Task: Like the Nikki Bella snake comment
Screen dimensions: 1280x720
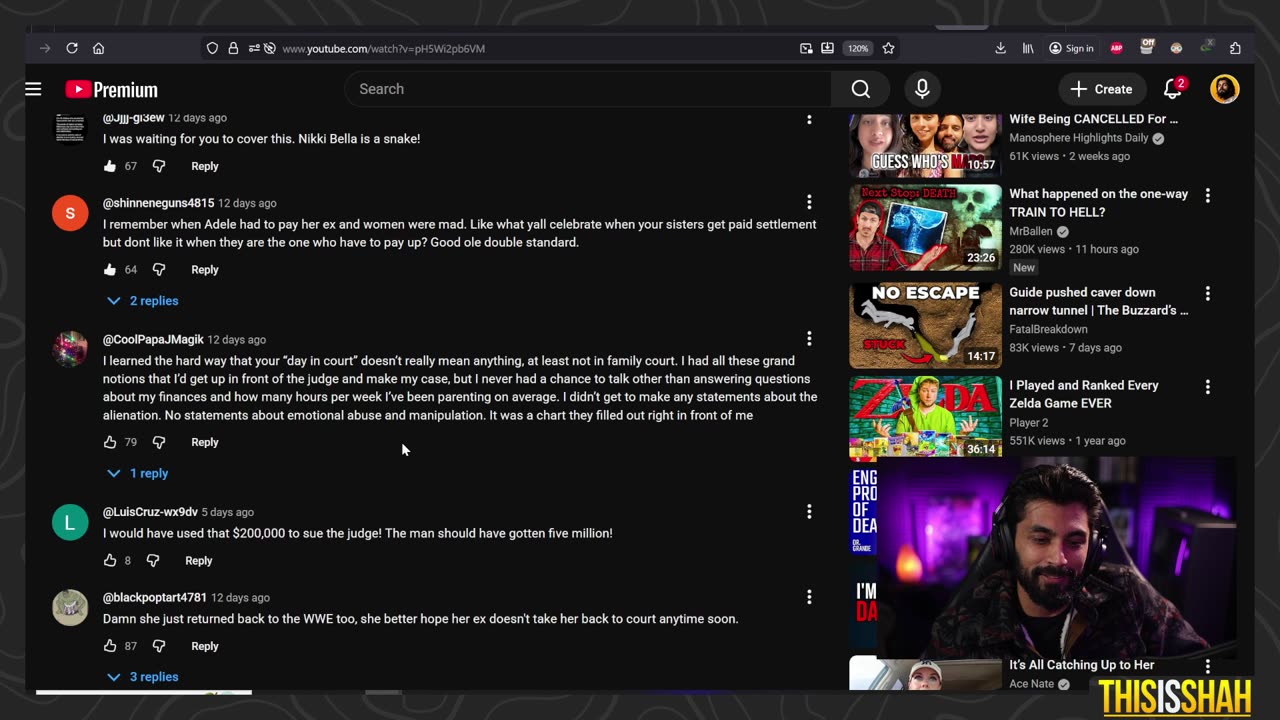Action: (x=110, y=166)
